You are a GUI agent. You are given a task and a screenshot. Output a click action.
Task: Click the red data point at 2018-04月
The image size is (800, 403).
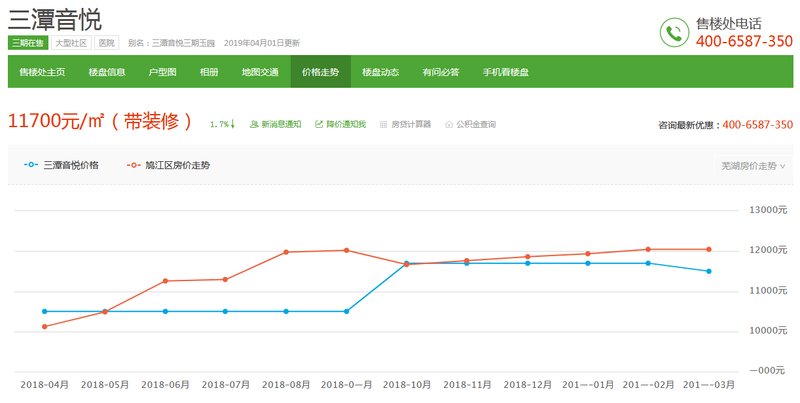(44, 326)
